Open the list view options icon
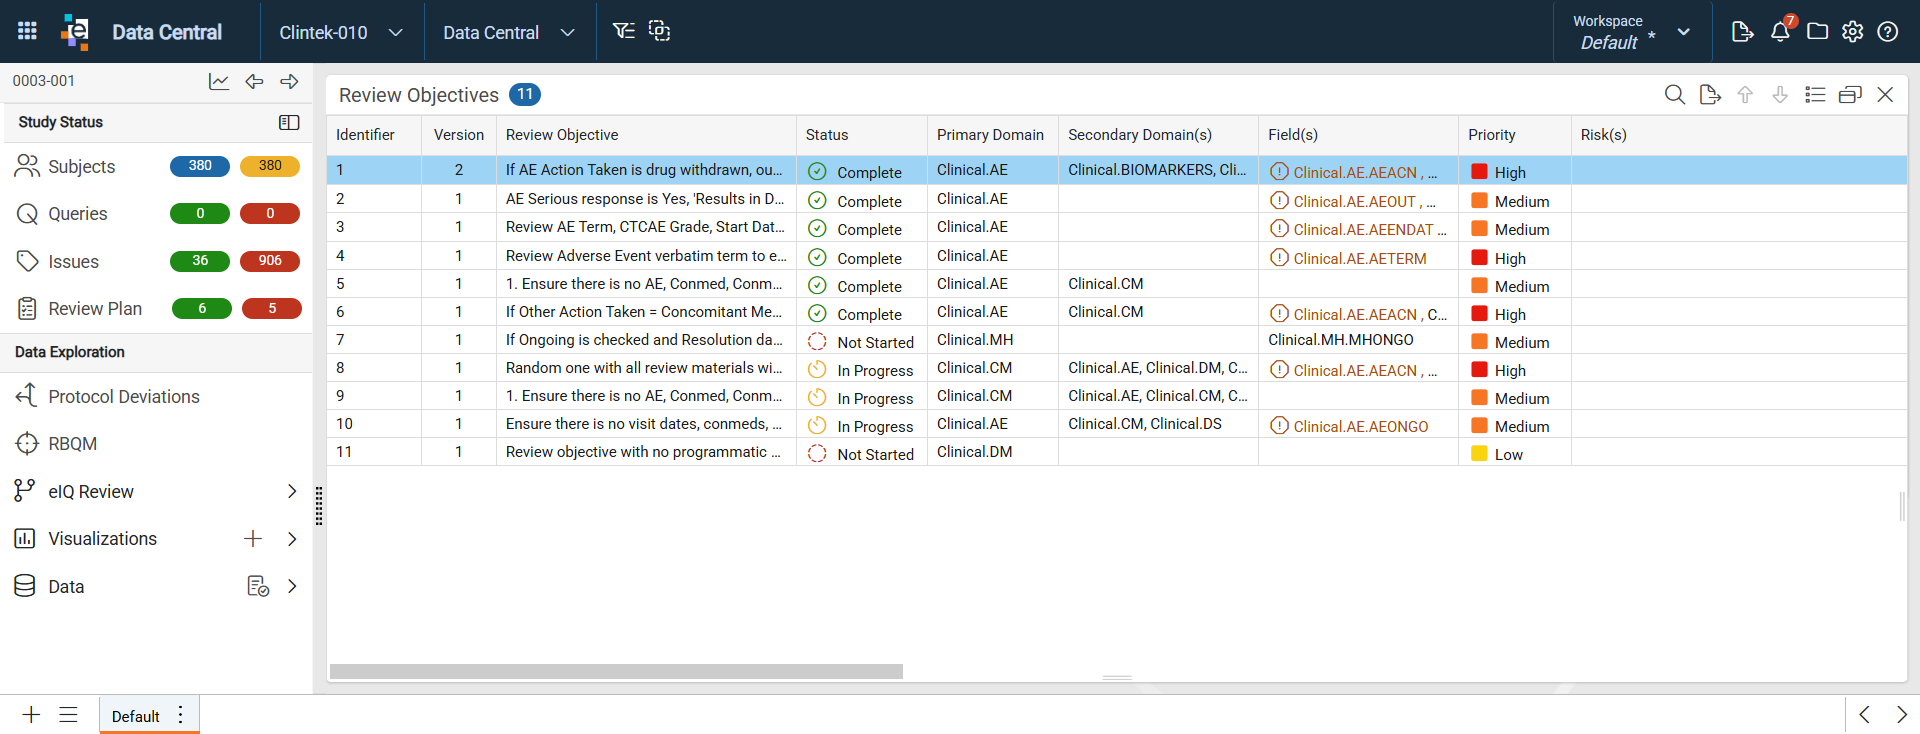 pos(1815,95)
